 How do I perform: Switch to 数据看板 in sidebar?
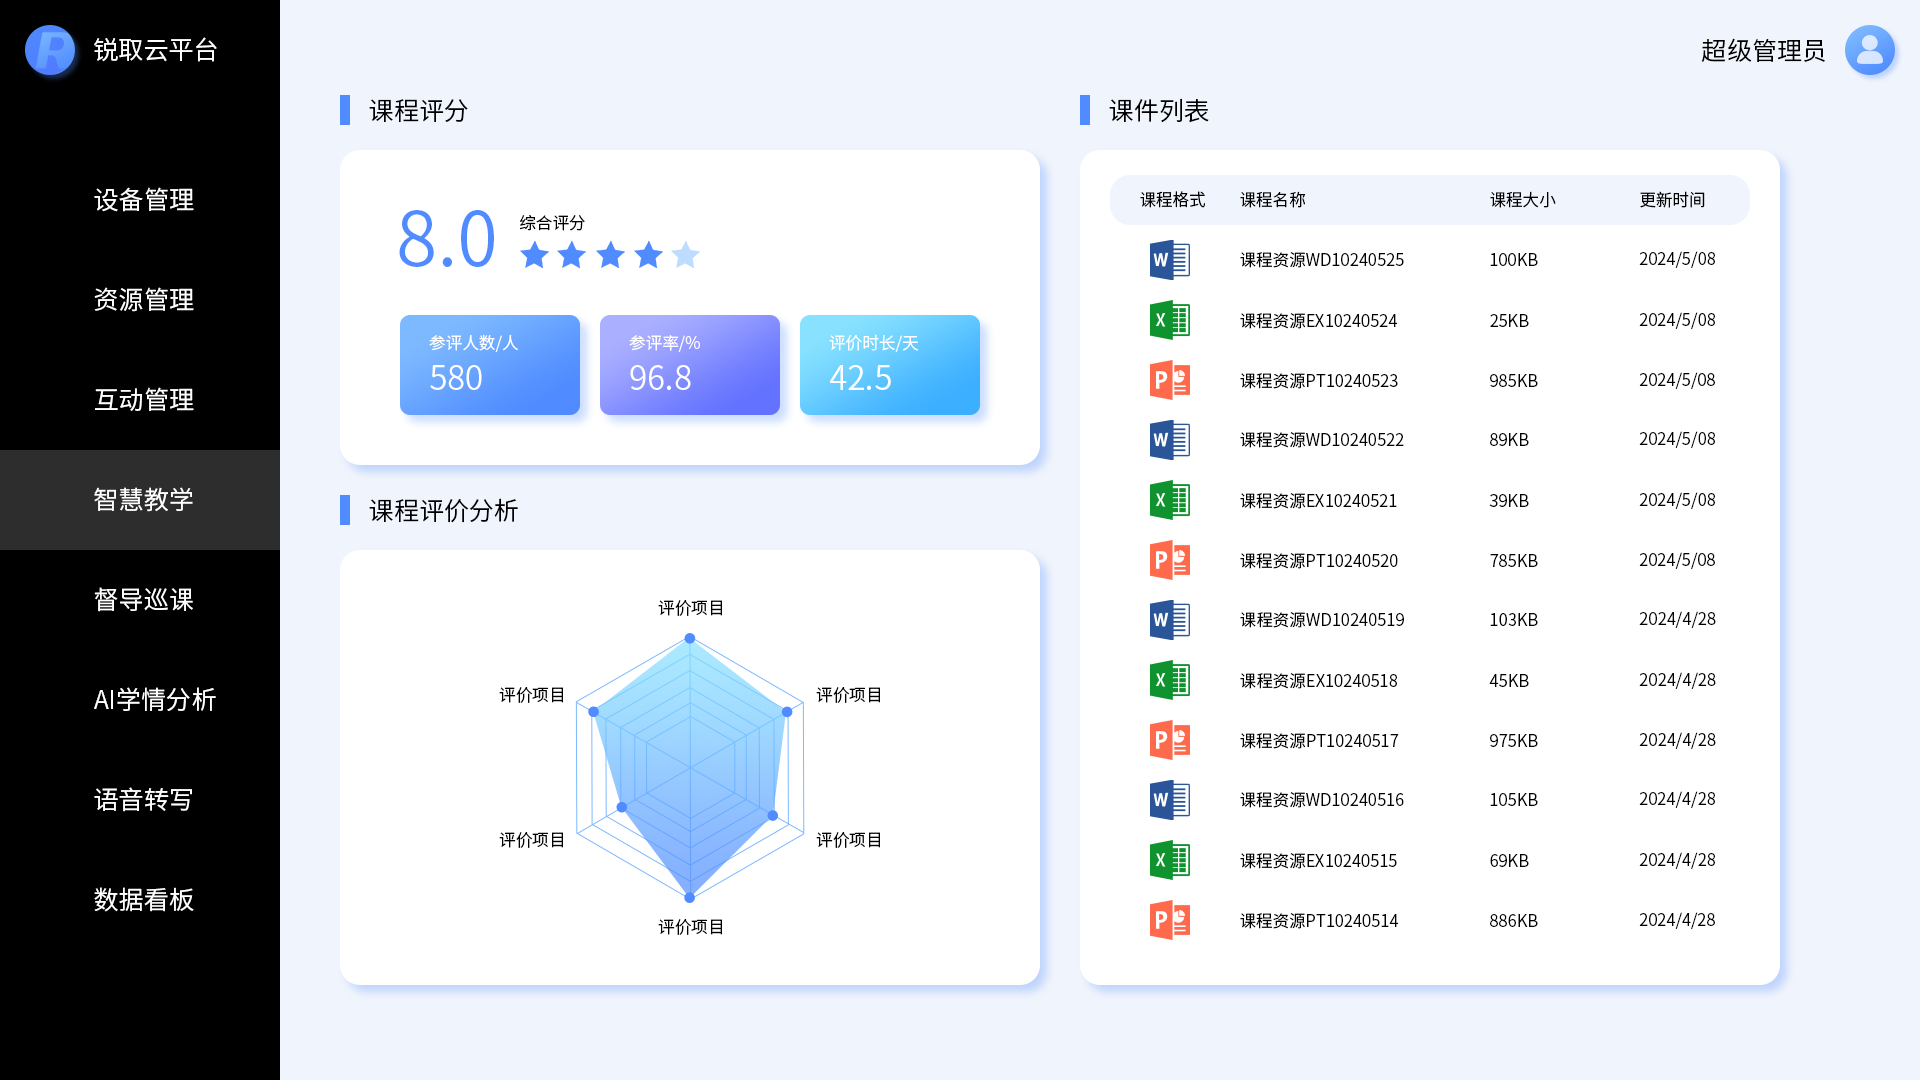click(x=143, y=900)
